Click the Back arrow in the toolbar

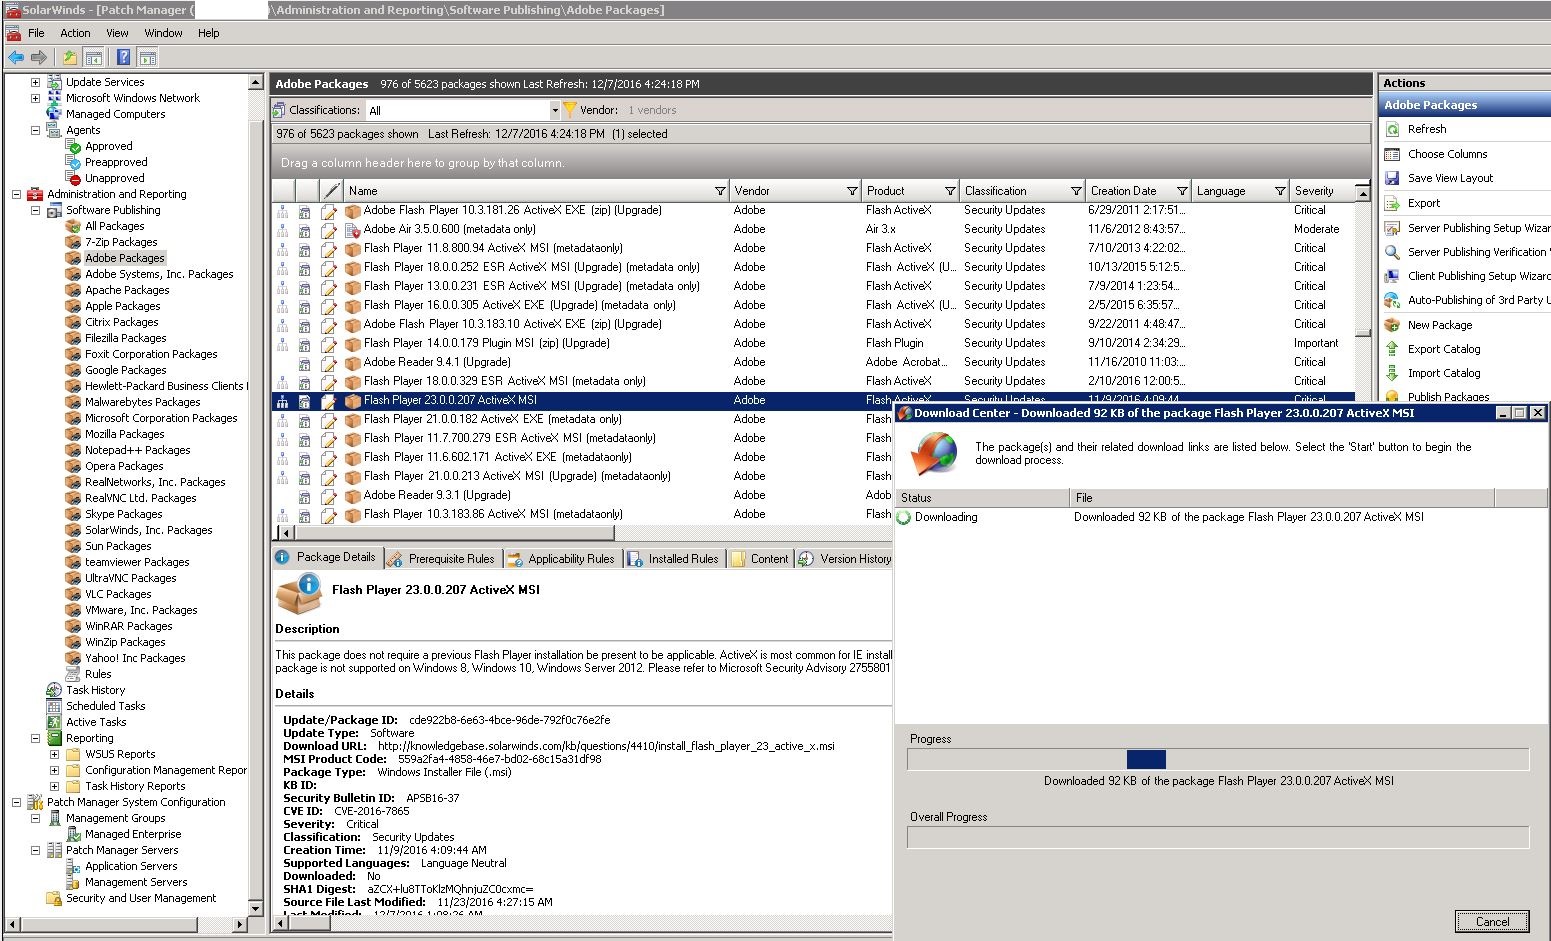point(16,58)
